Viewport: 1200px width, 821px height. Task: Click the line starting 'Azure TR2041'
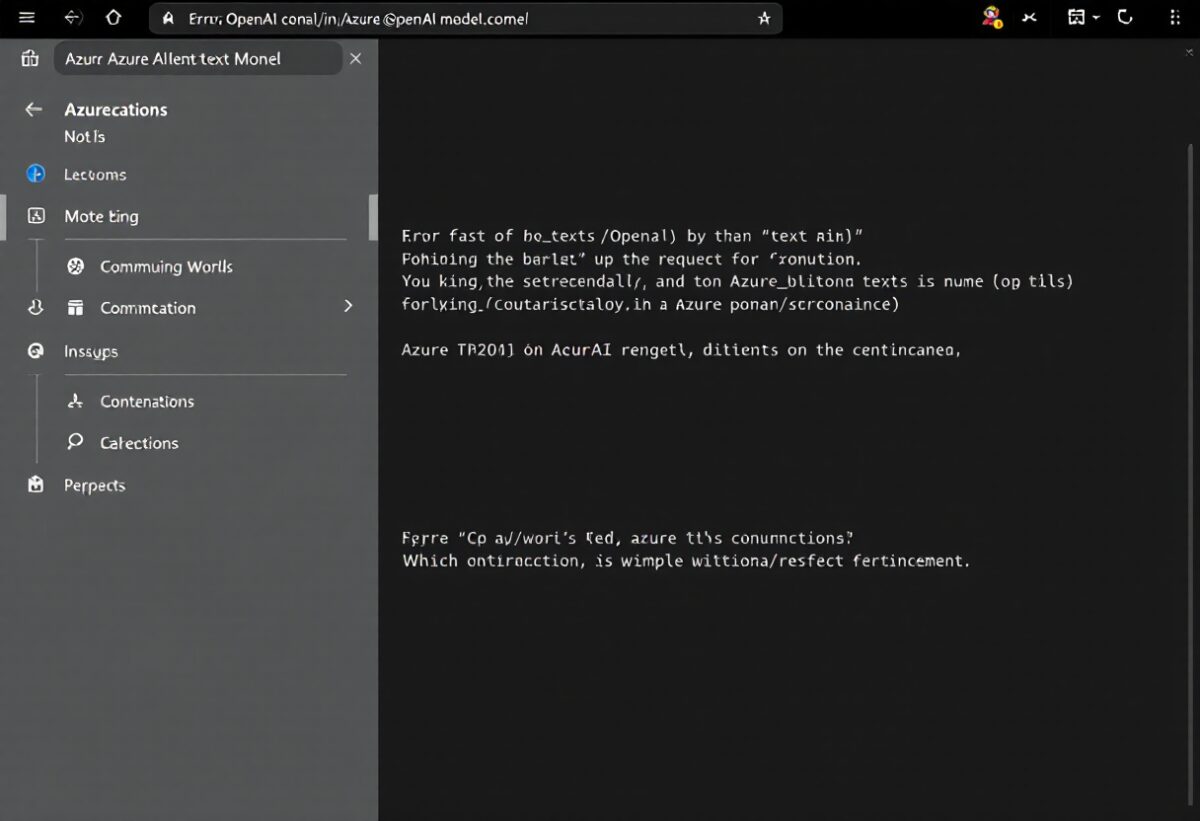(x=681, y=350)
